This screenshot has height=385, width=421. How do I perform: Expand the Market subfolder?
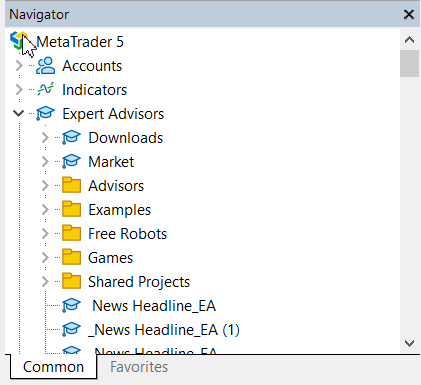pos(45,162)
